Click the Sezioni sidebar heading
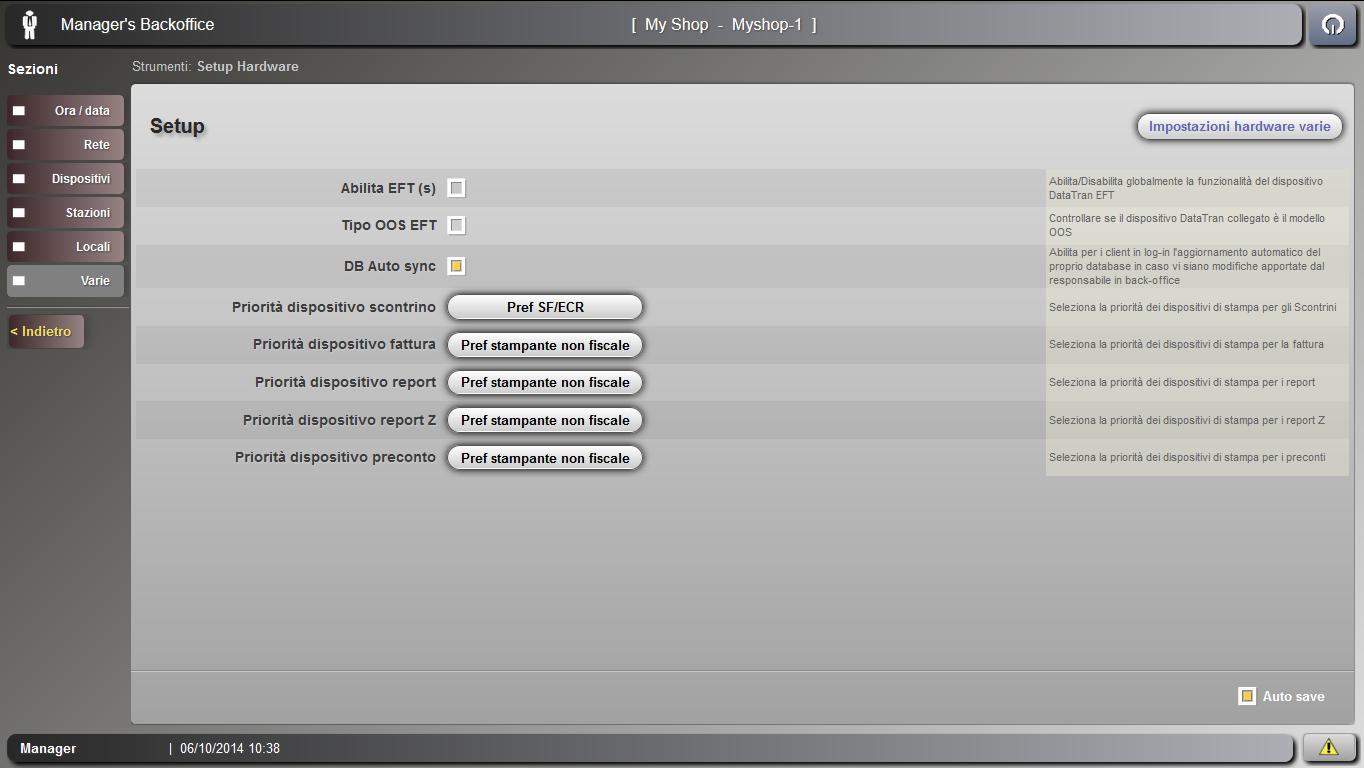Image resolution: width=1364 pixels, height=768 pixels. tap(33, 69)
